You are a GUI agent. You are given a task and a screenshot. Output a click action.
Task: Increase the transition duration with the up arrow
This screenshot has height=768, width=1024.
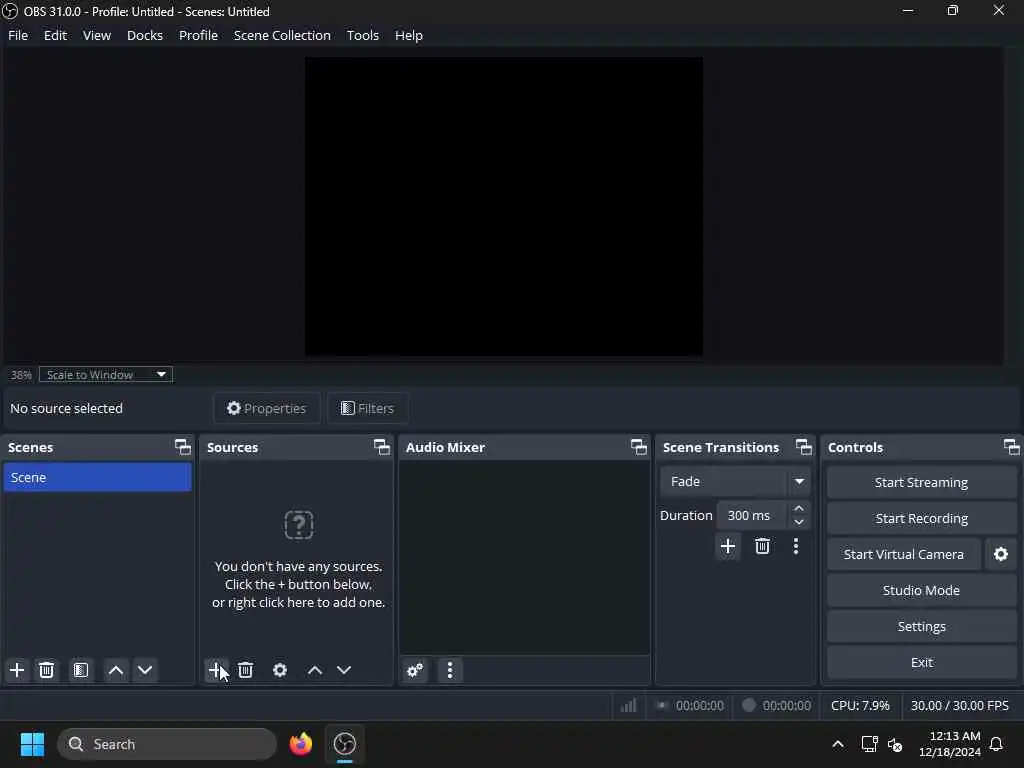click(799, 508)
